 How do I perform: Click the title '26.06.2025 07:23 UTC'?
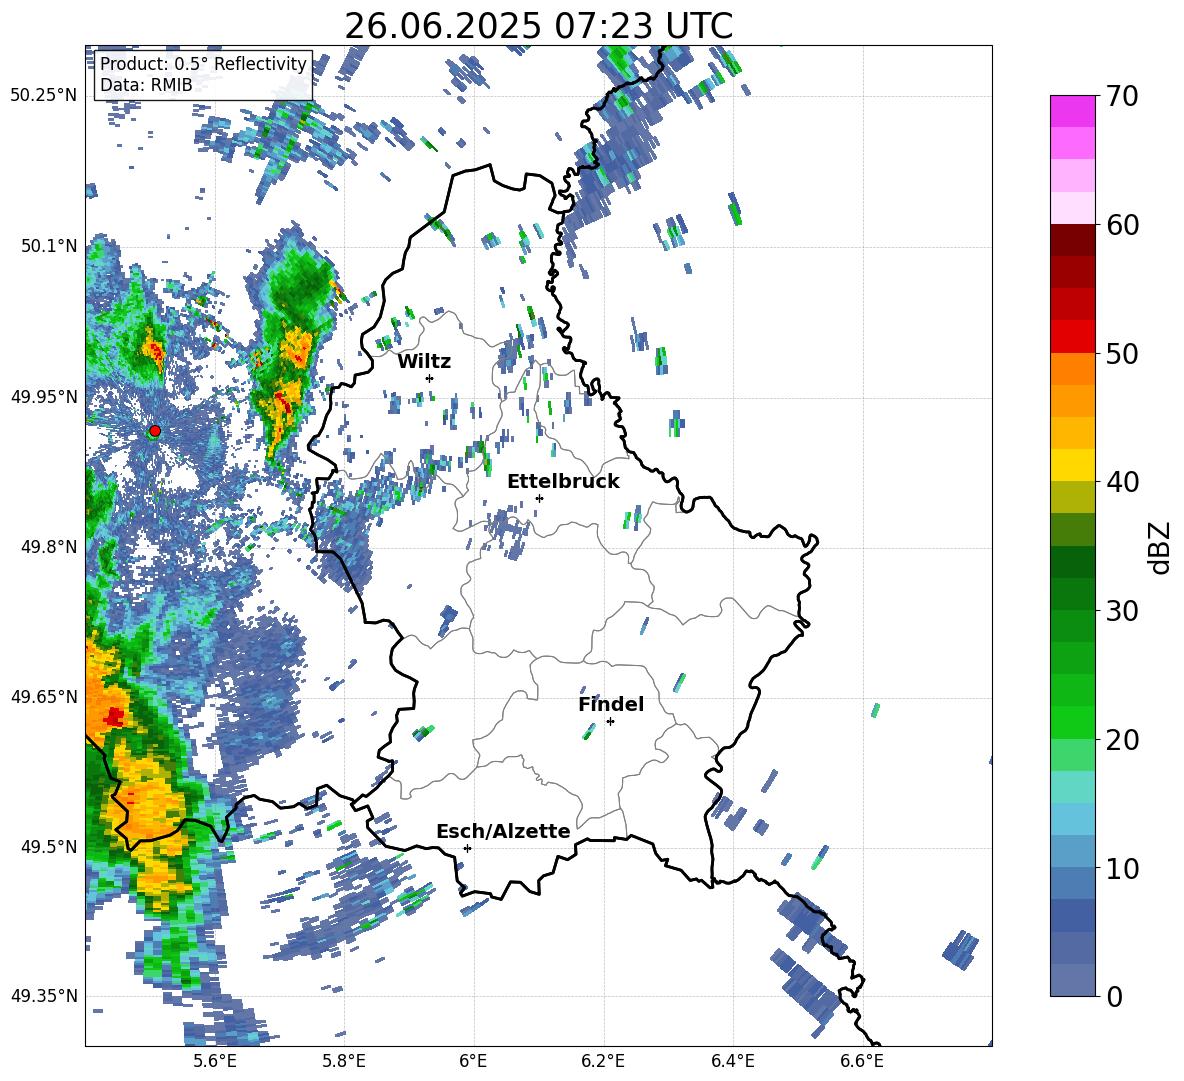click(538, 26)
